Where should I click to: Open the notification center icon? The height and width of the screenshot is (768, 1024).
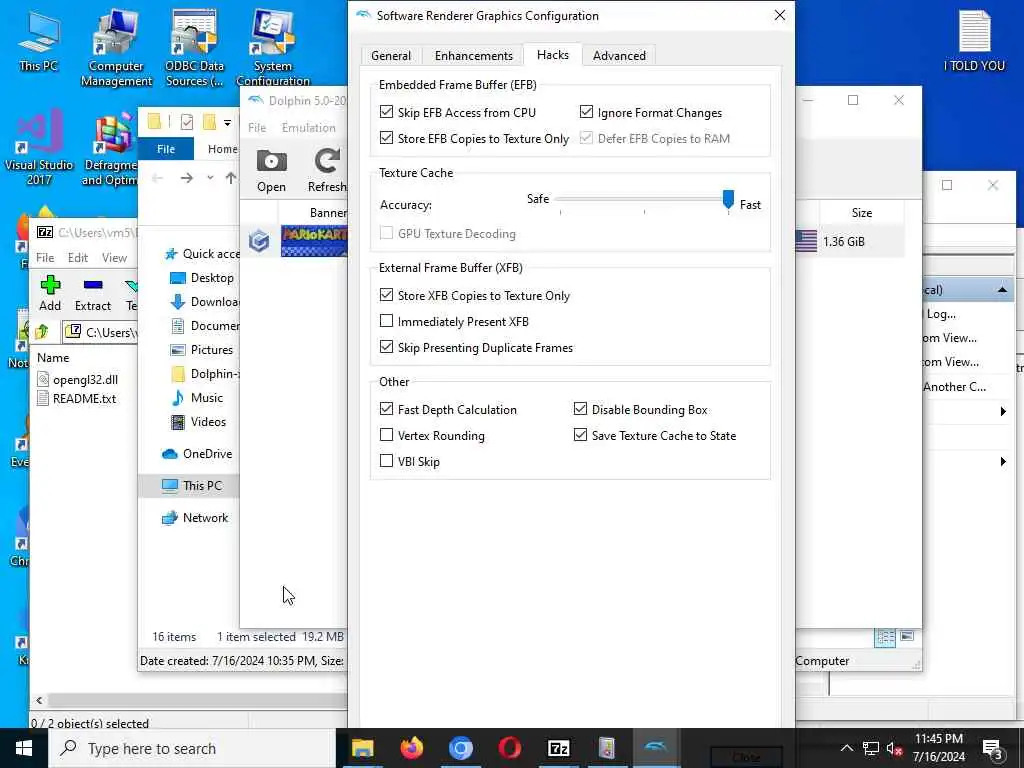(993, 748)
